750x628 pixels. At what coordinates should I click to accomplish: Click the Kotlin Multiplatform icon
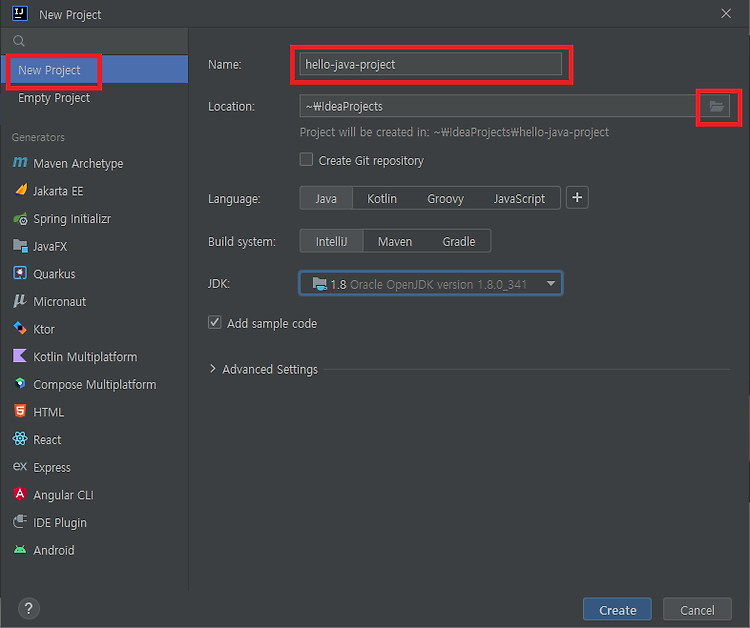[20, 356]
